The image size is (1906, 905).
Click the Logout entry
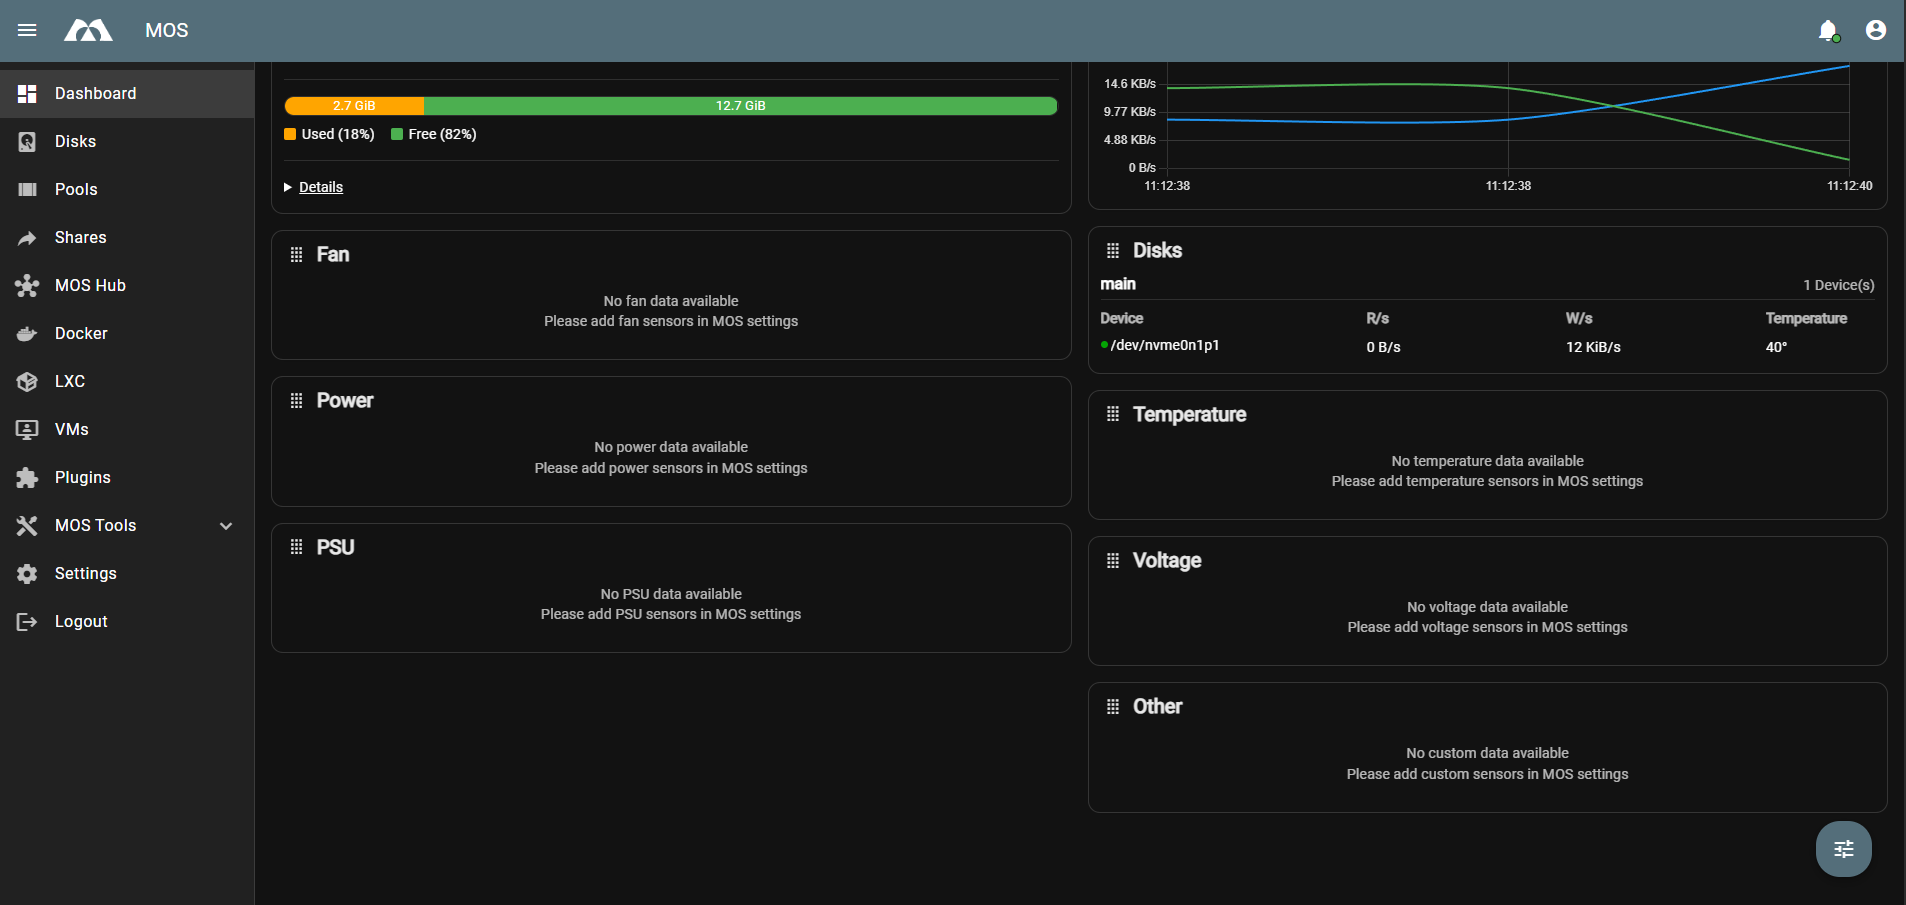pos(80,621)
